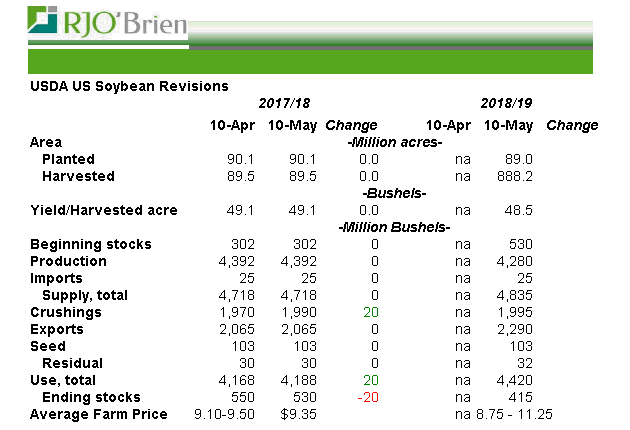Viewport: 630px width, 430px height.
Task: Click the Yield/Harvested acre row label
Action: click(104, 210)
